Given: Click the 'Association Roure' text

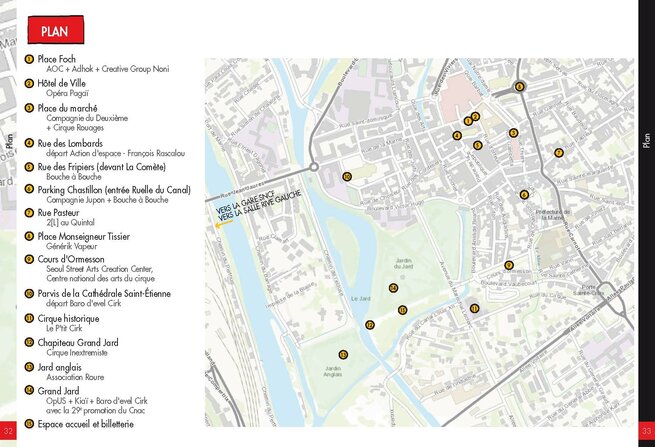Looking at the screenshot, I should pyautogui.click(x=75, y=377).
